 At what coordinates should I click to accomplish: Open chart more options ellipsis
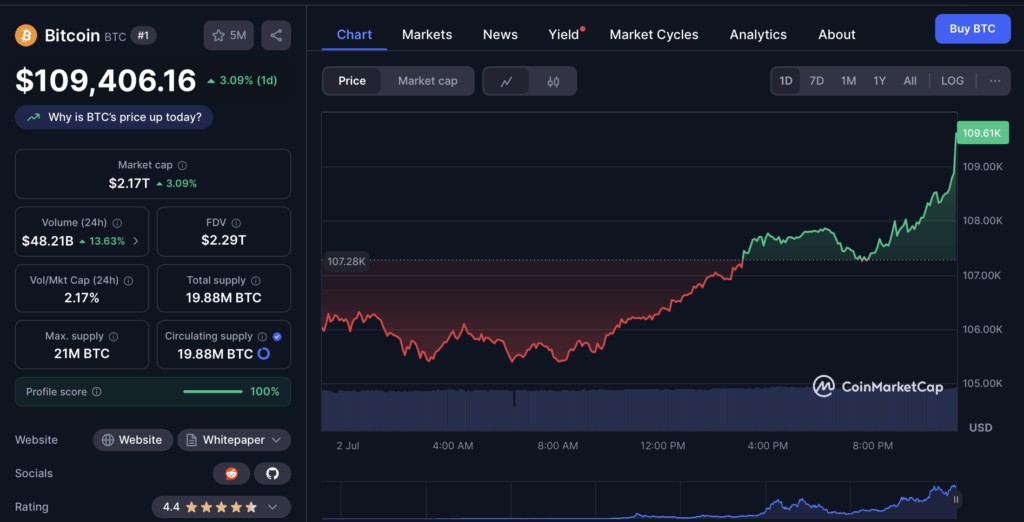point(995,81)
